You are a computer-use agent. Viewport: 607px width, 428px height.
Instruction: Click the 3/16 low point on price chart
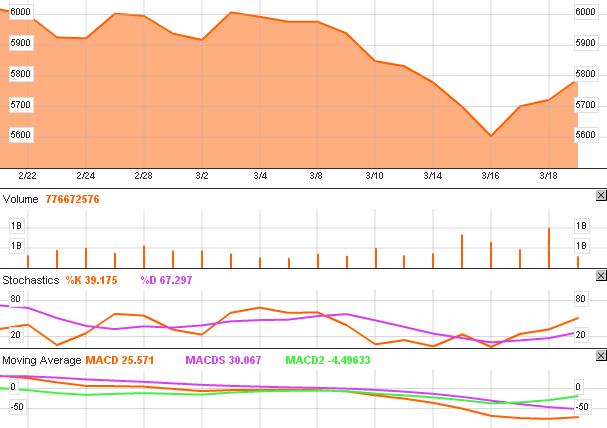[x=490, y=136]
